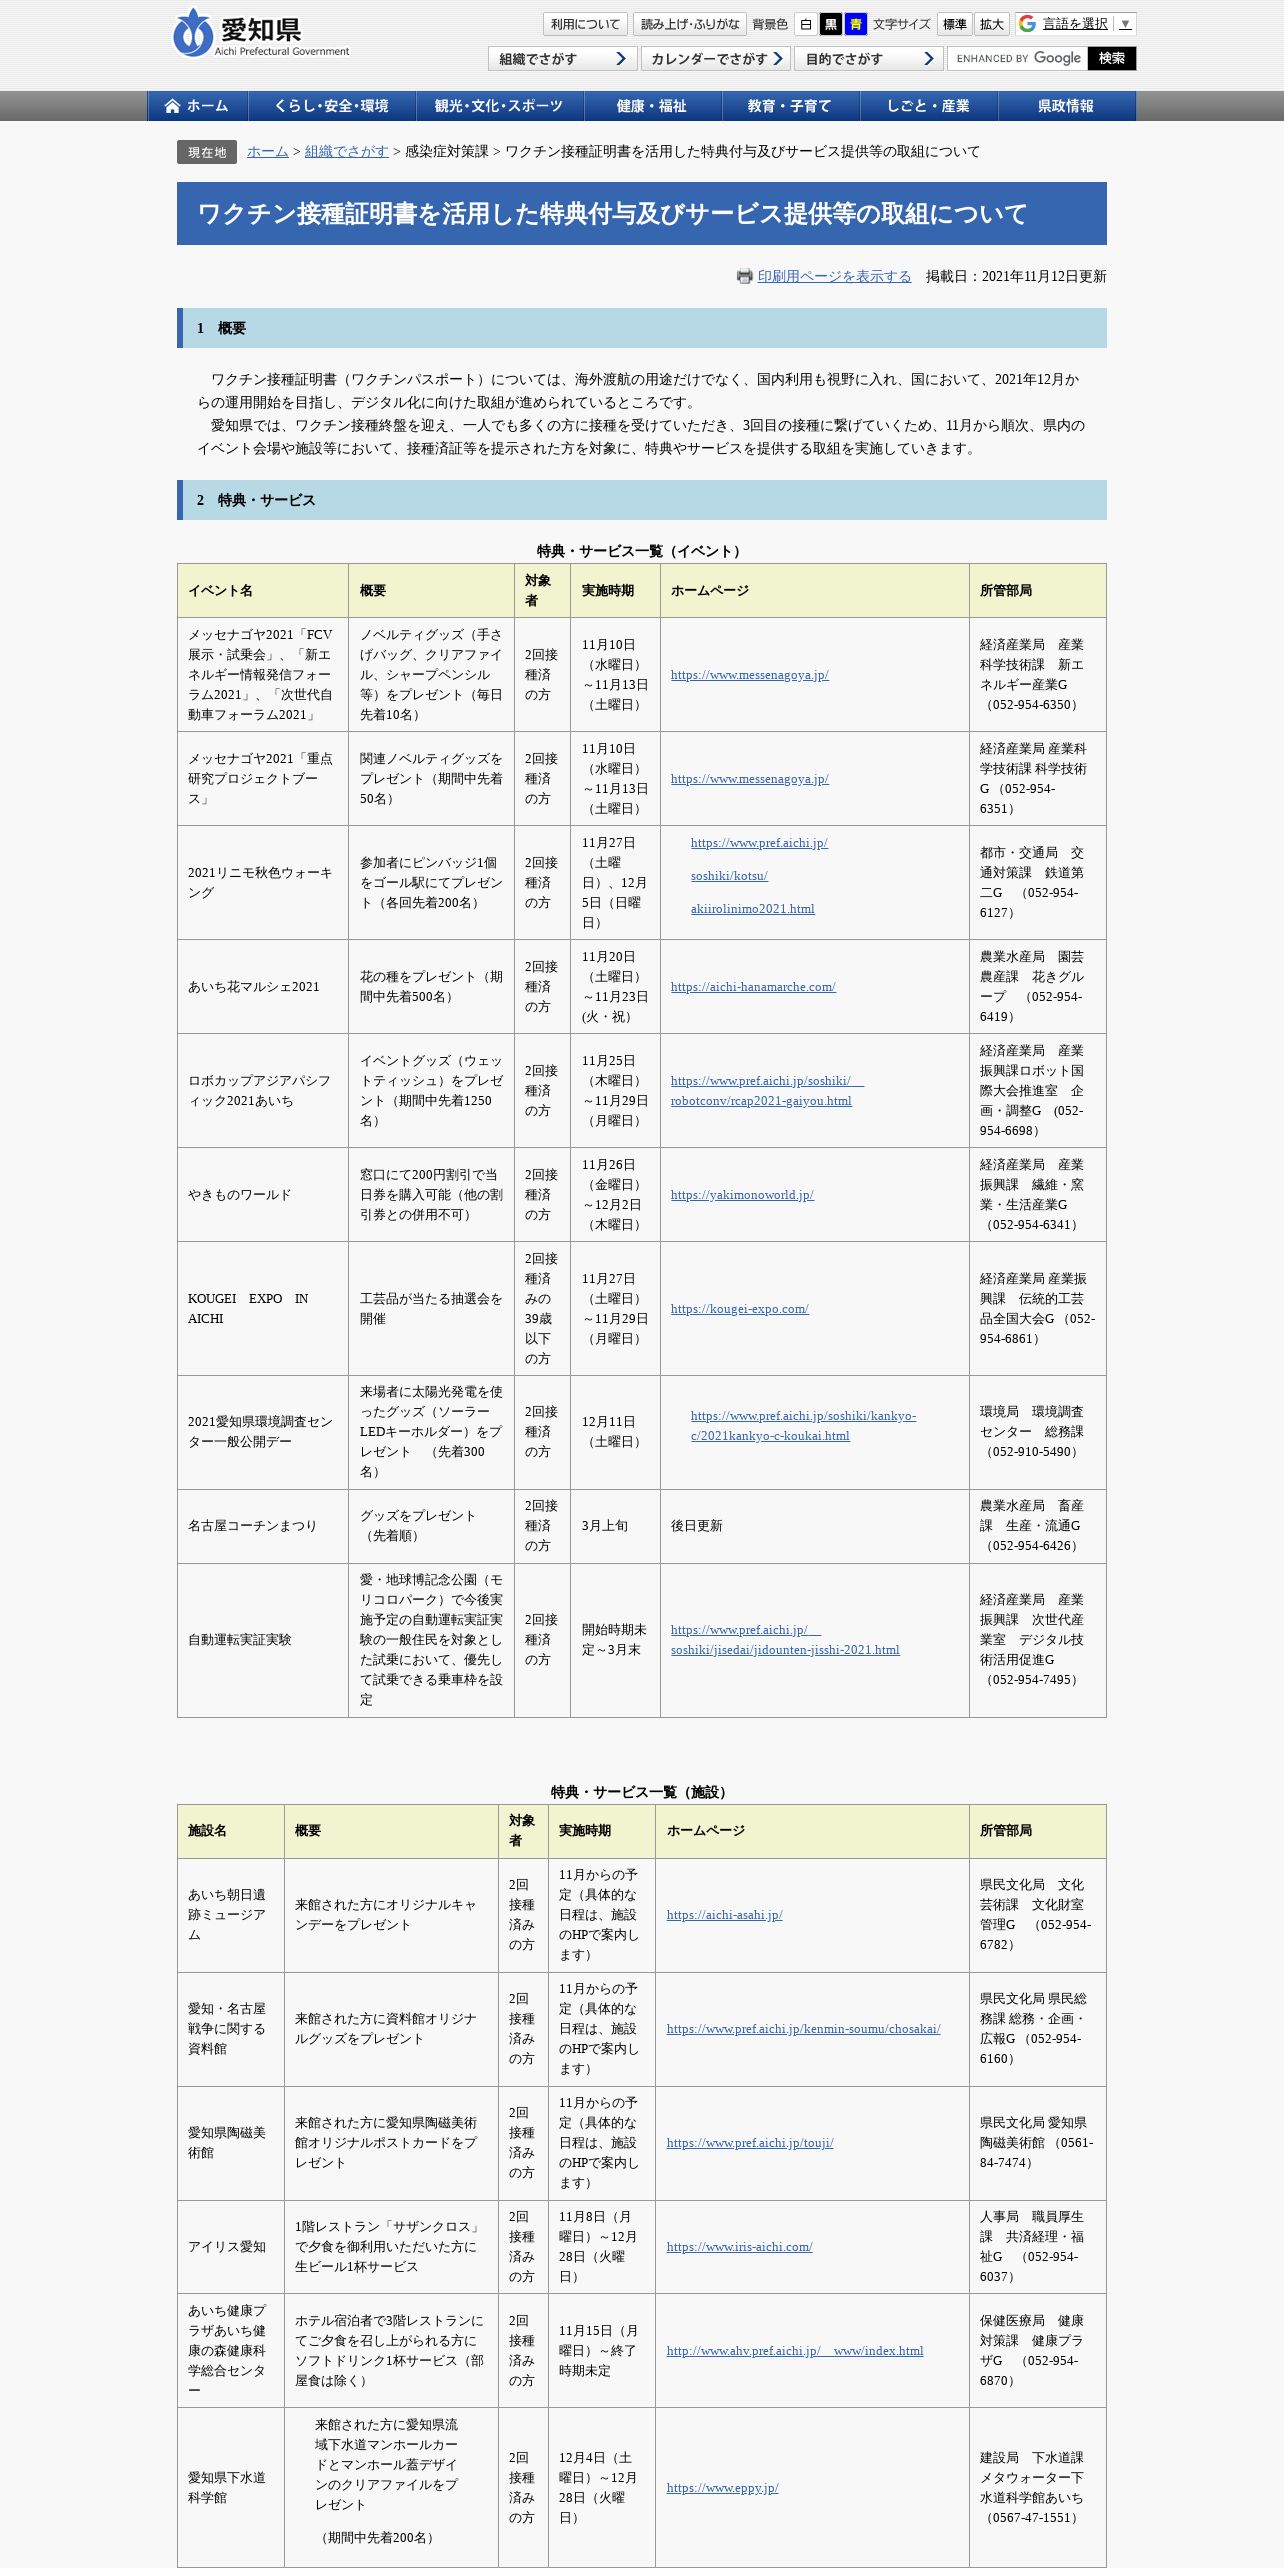
Task: Click KOUGEI EXPO IN AICHI name cell
Action: [263, 1309]
